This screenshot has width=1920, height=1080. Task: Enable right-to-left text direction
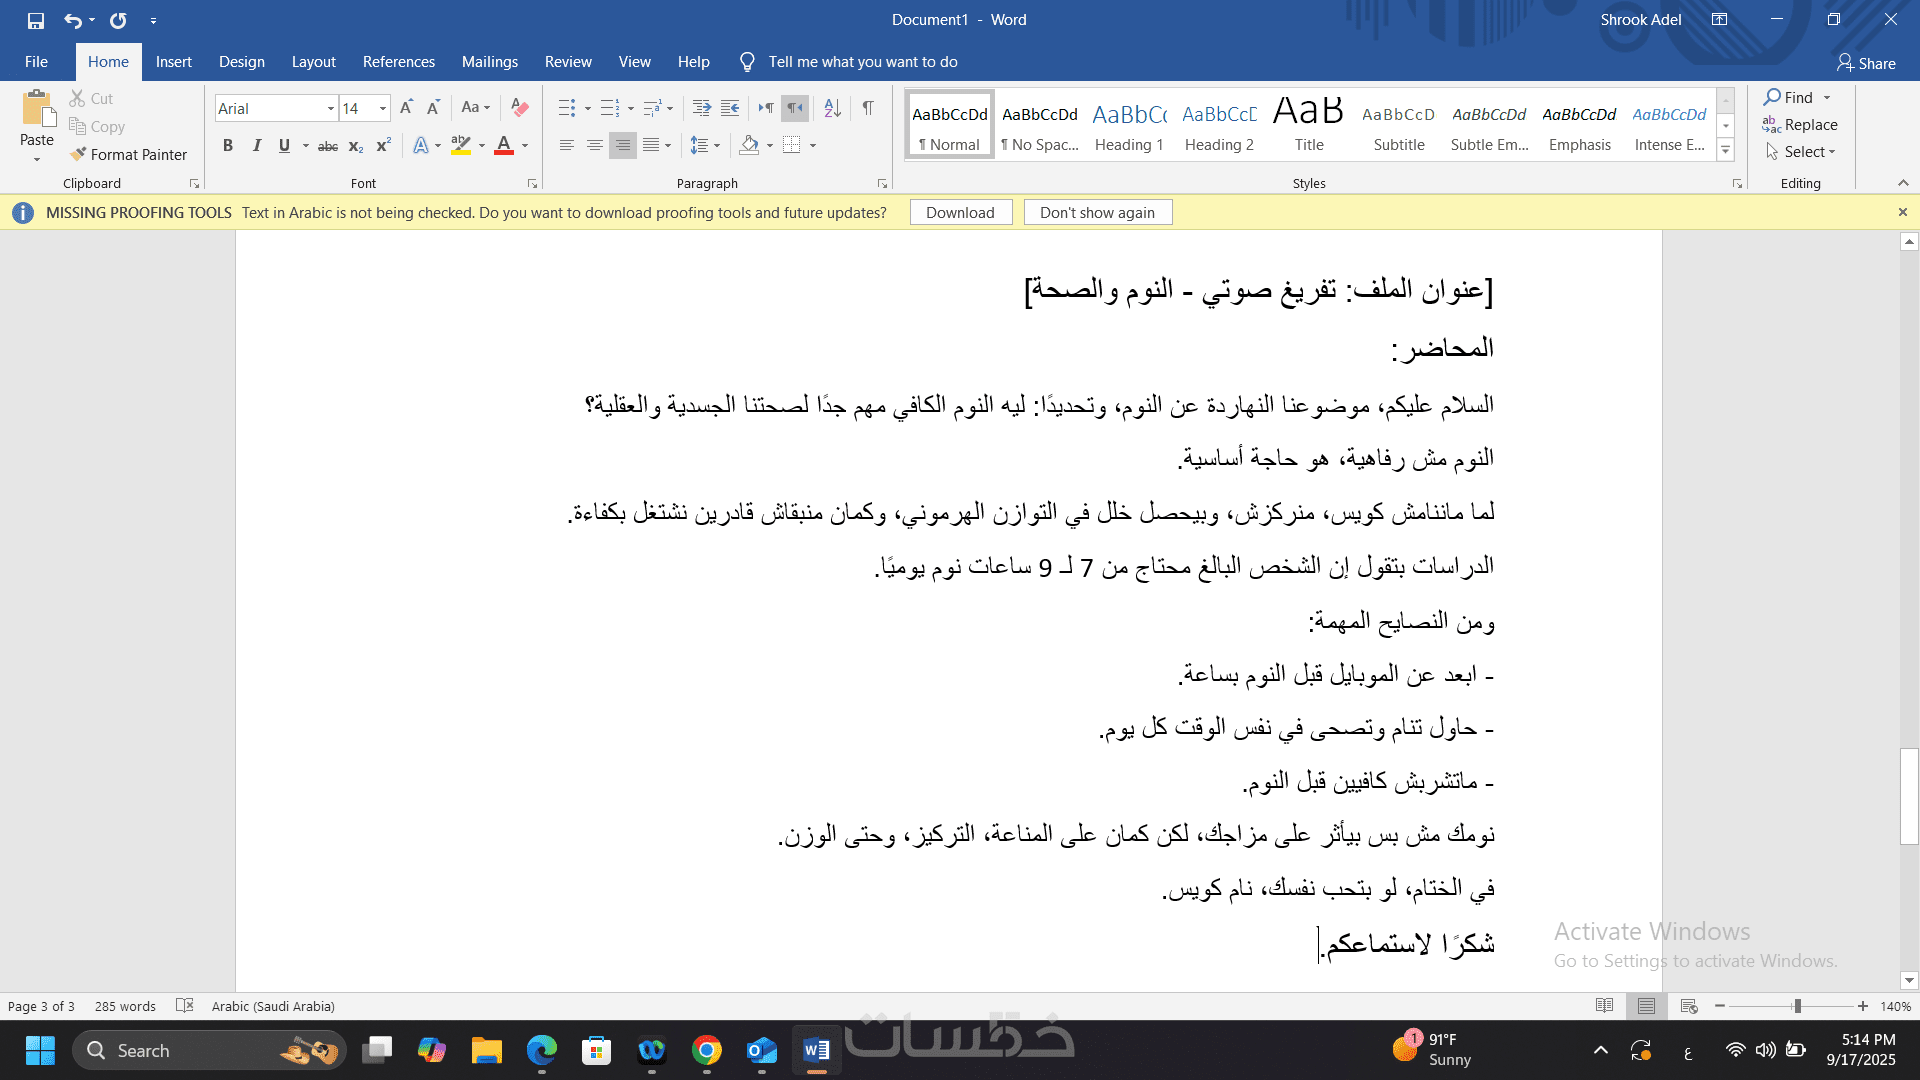pyautogui.click(x=795, y=107)
